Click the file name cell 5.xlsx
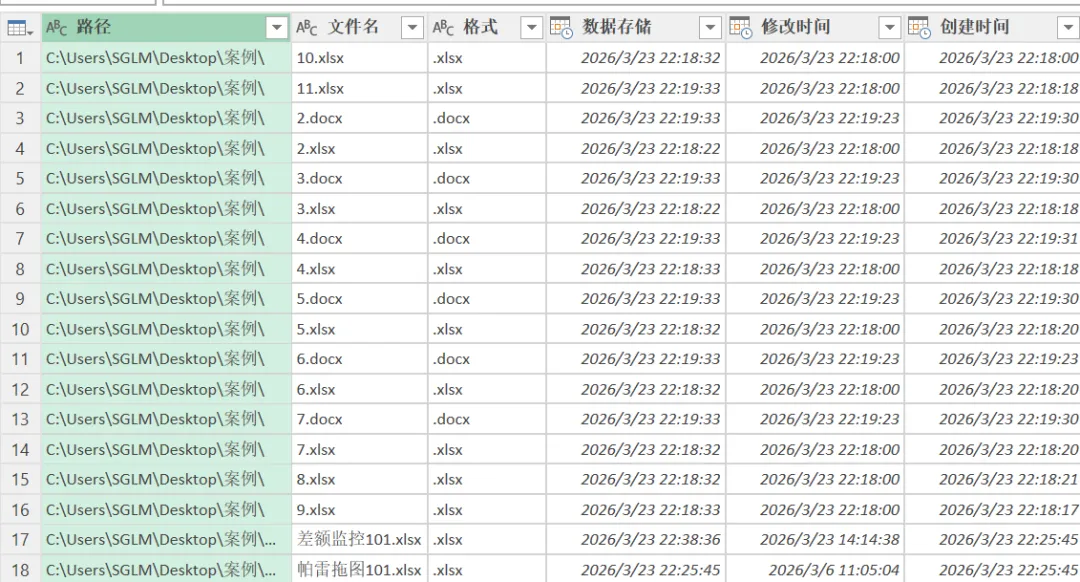Screen dimensions: 1080x582 pos(360,329)
